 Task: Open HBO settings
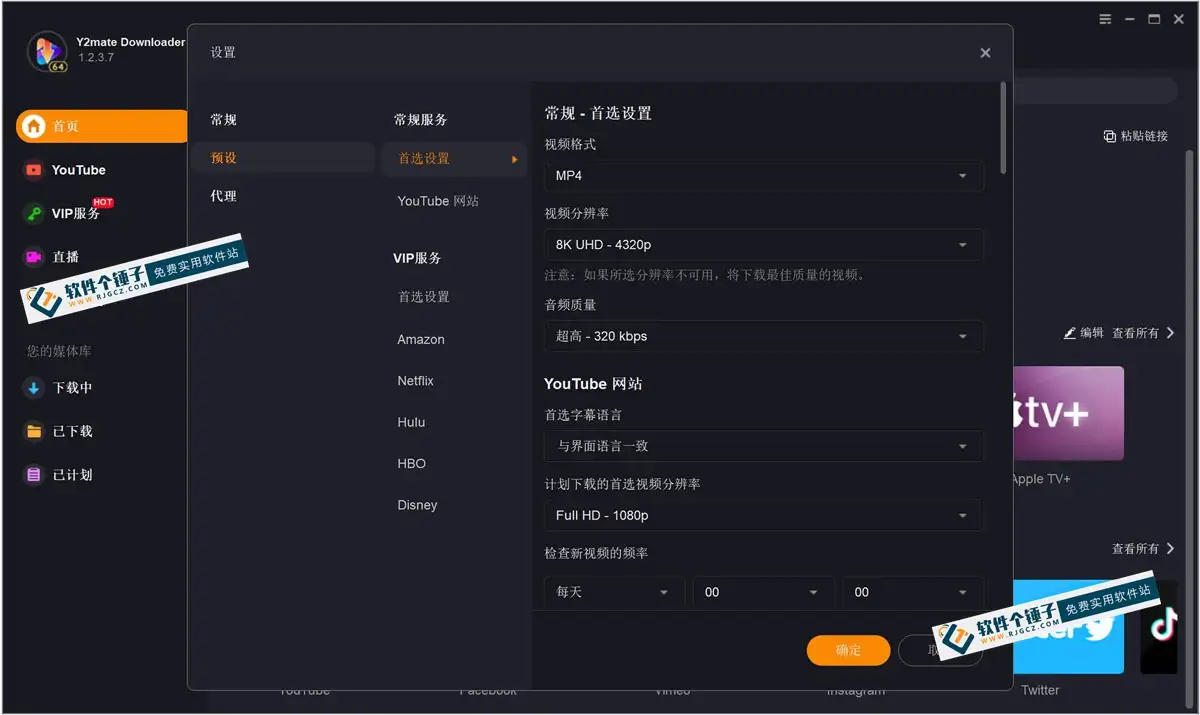coord(412,464)
